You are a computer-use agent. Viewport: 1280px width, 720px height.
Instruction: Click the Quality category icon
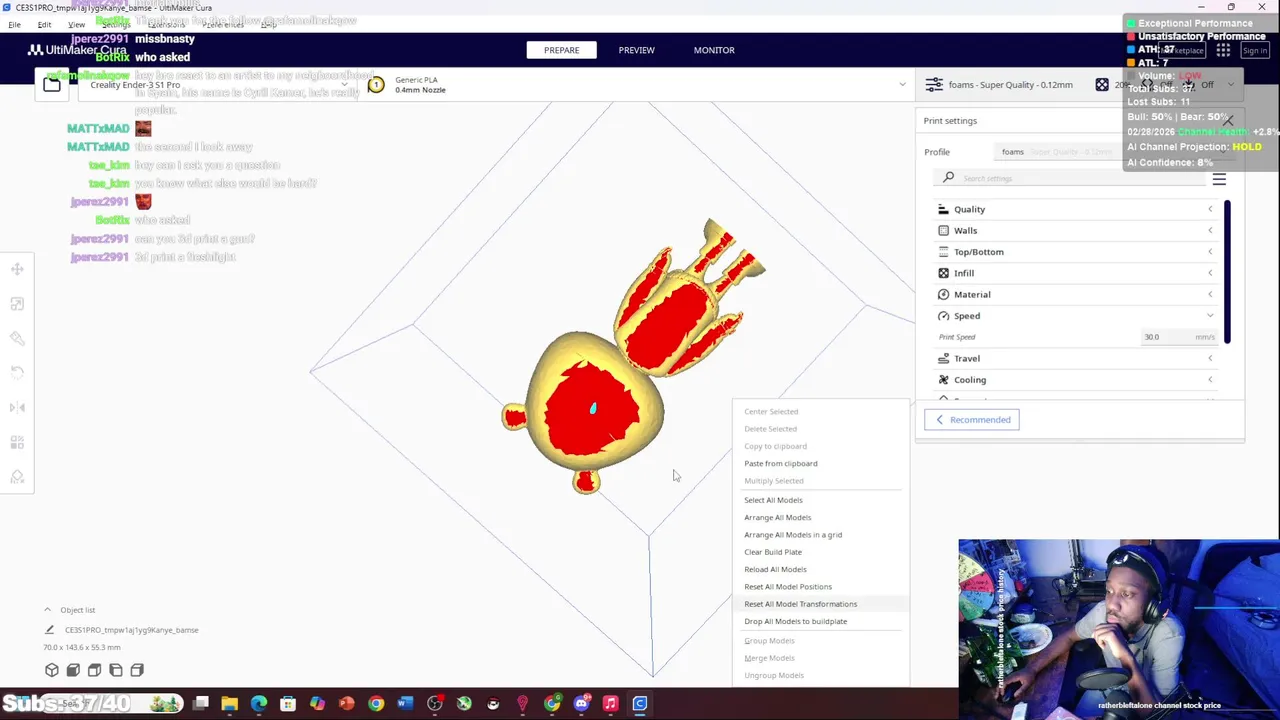[943, 209]
